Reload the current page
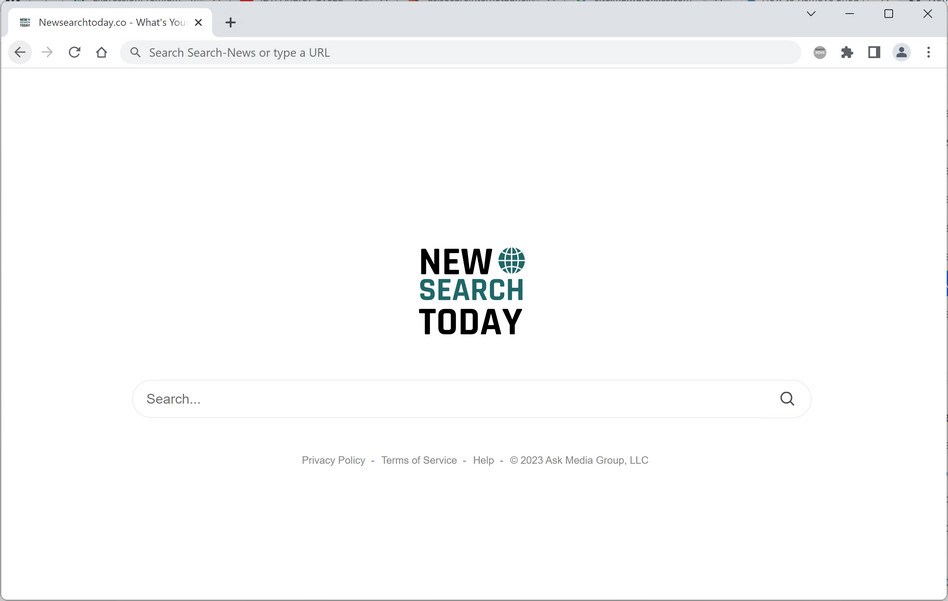 click(x=74, y=53)
